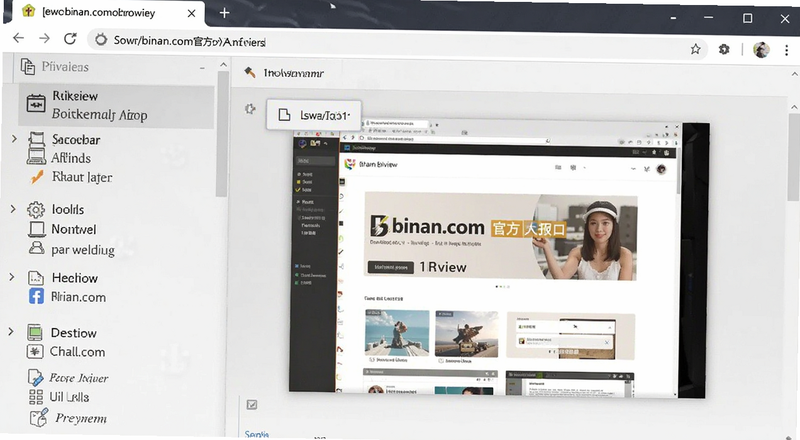
Task: Click the Sernie link at bottom
Action: (x=257, y=434)
